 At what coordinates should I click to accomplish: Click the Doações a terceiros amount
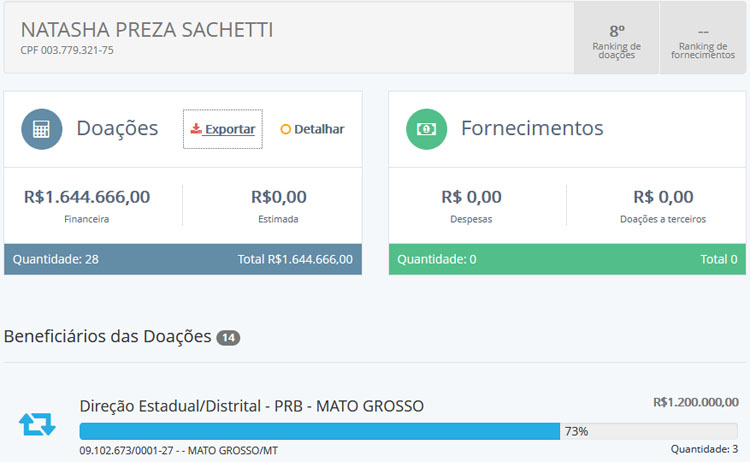click(x=663, y=197)
